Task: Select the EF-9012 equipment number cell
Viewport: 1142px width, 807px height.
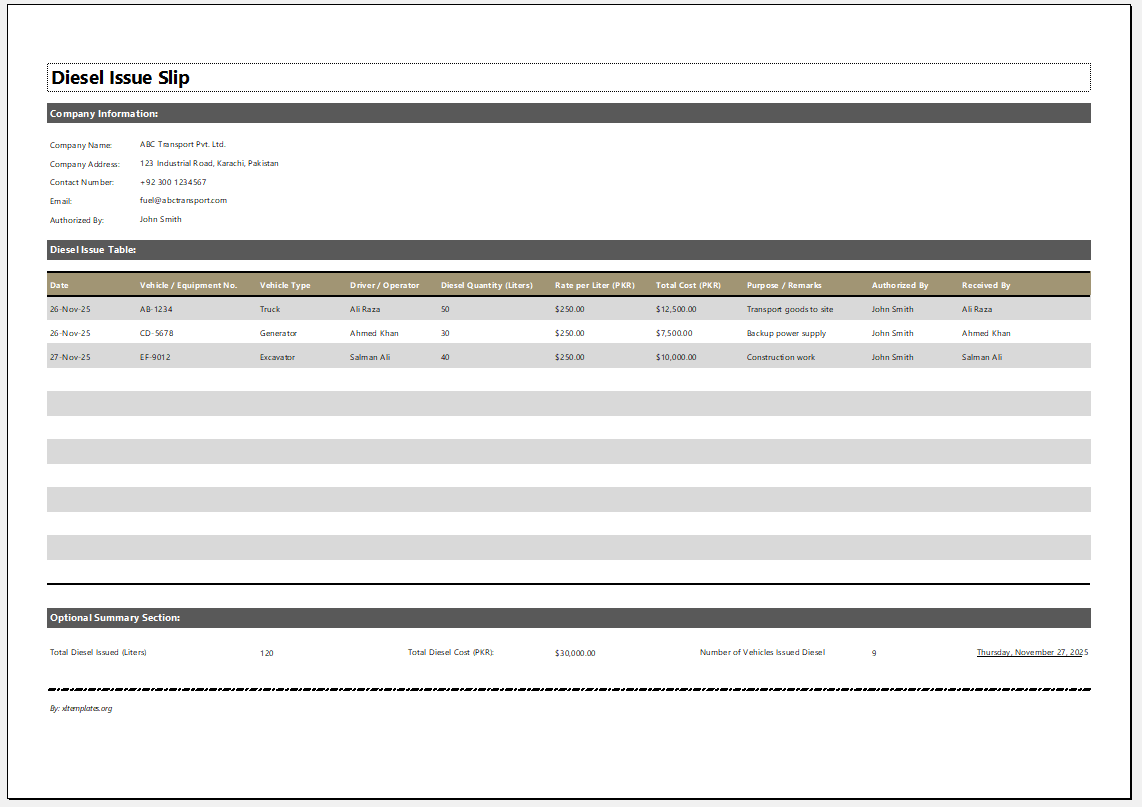Action: 156,357
